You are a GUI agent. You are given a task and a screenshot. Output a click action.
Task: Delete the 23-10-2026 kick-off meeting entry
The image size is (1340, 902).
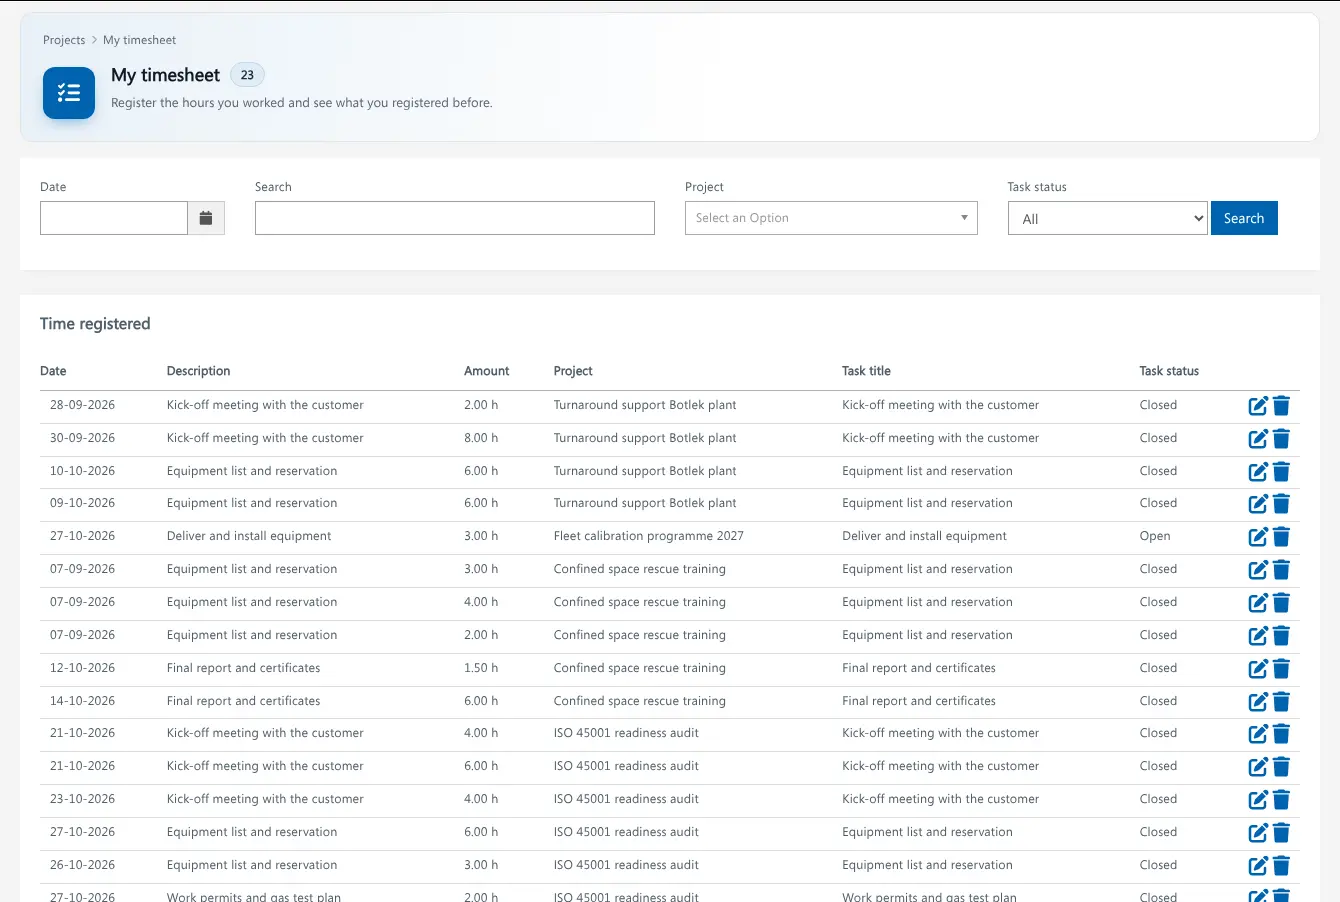[1281, 800]
